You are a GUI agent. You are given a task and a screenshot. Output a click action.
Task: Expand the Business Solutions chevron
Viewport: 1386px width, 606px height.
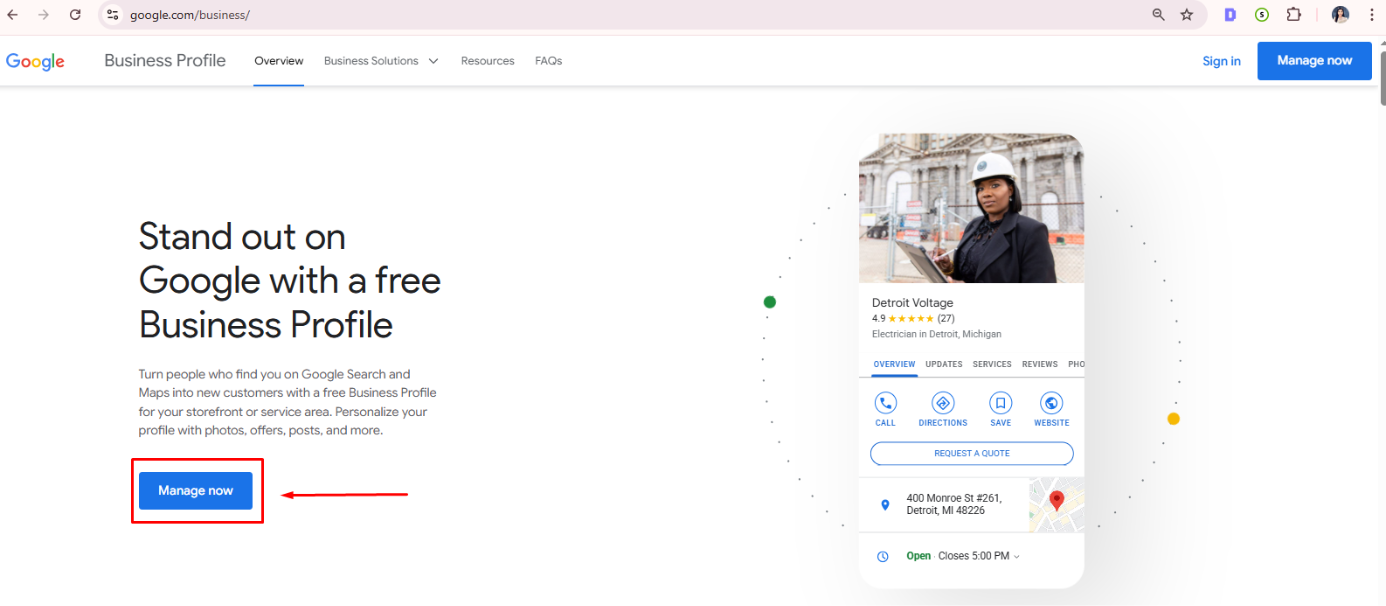coord(433,61)
